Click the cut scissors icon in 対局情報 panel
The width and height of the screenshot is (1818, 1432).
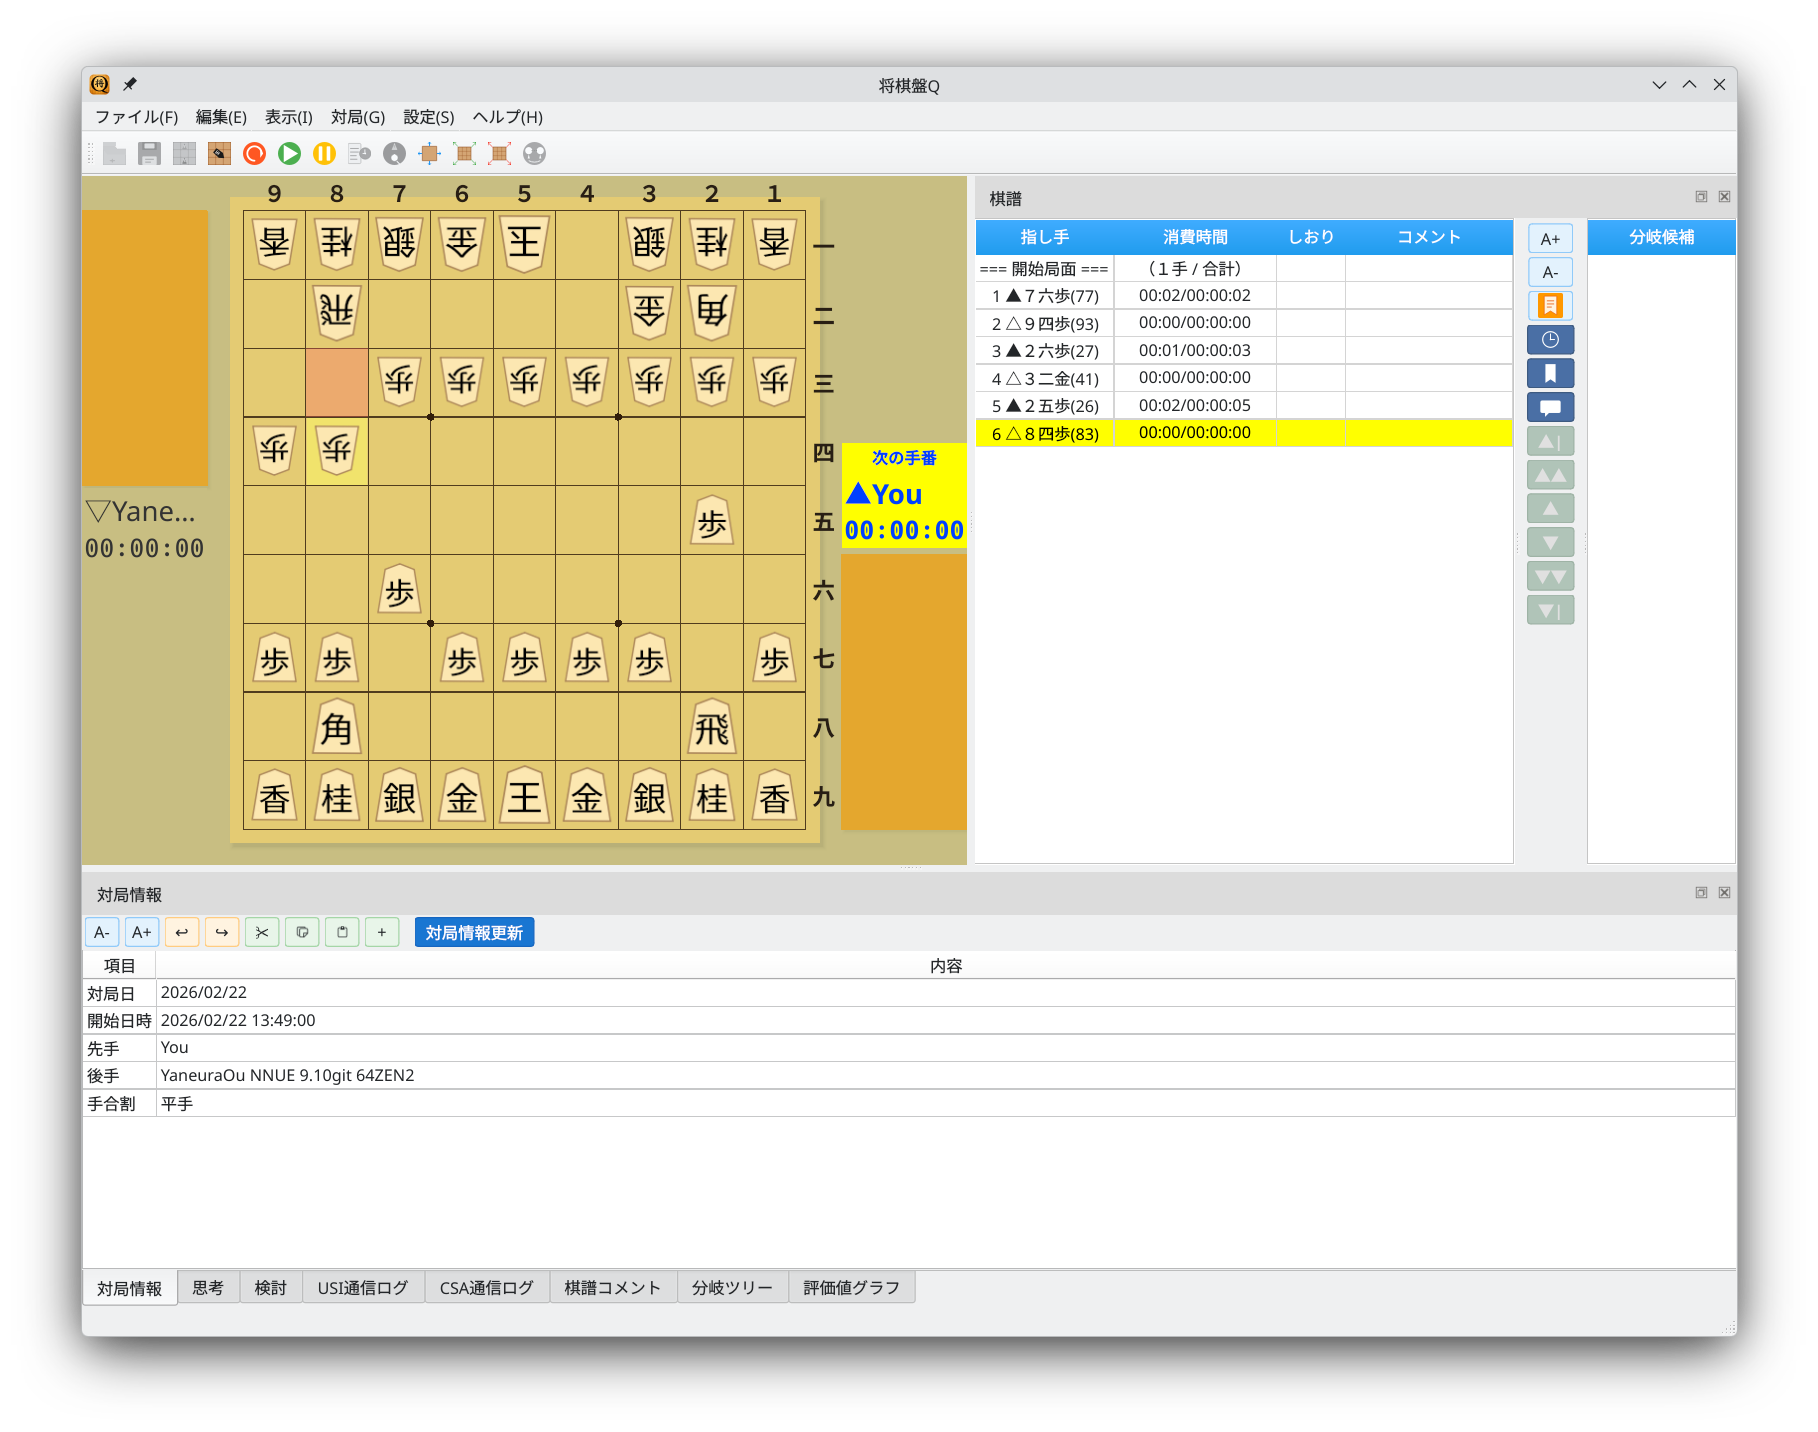262,932
